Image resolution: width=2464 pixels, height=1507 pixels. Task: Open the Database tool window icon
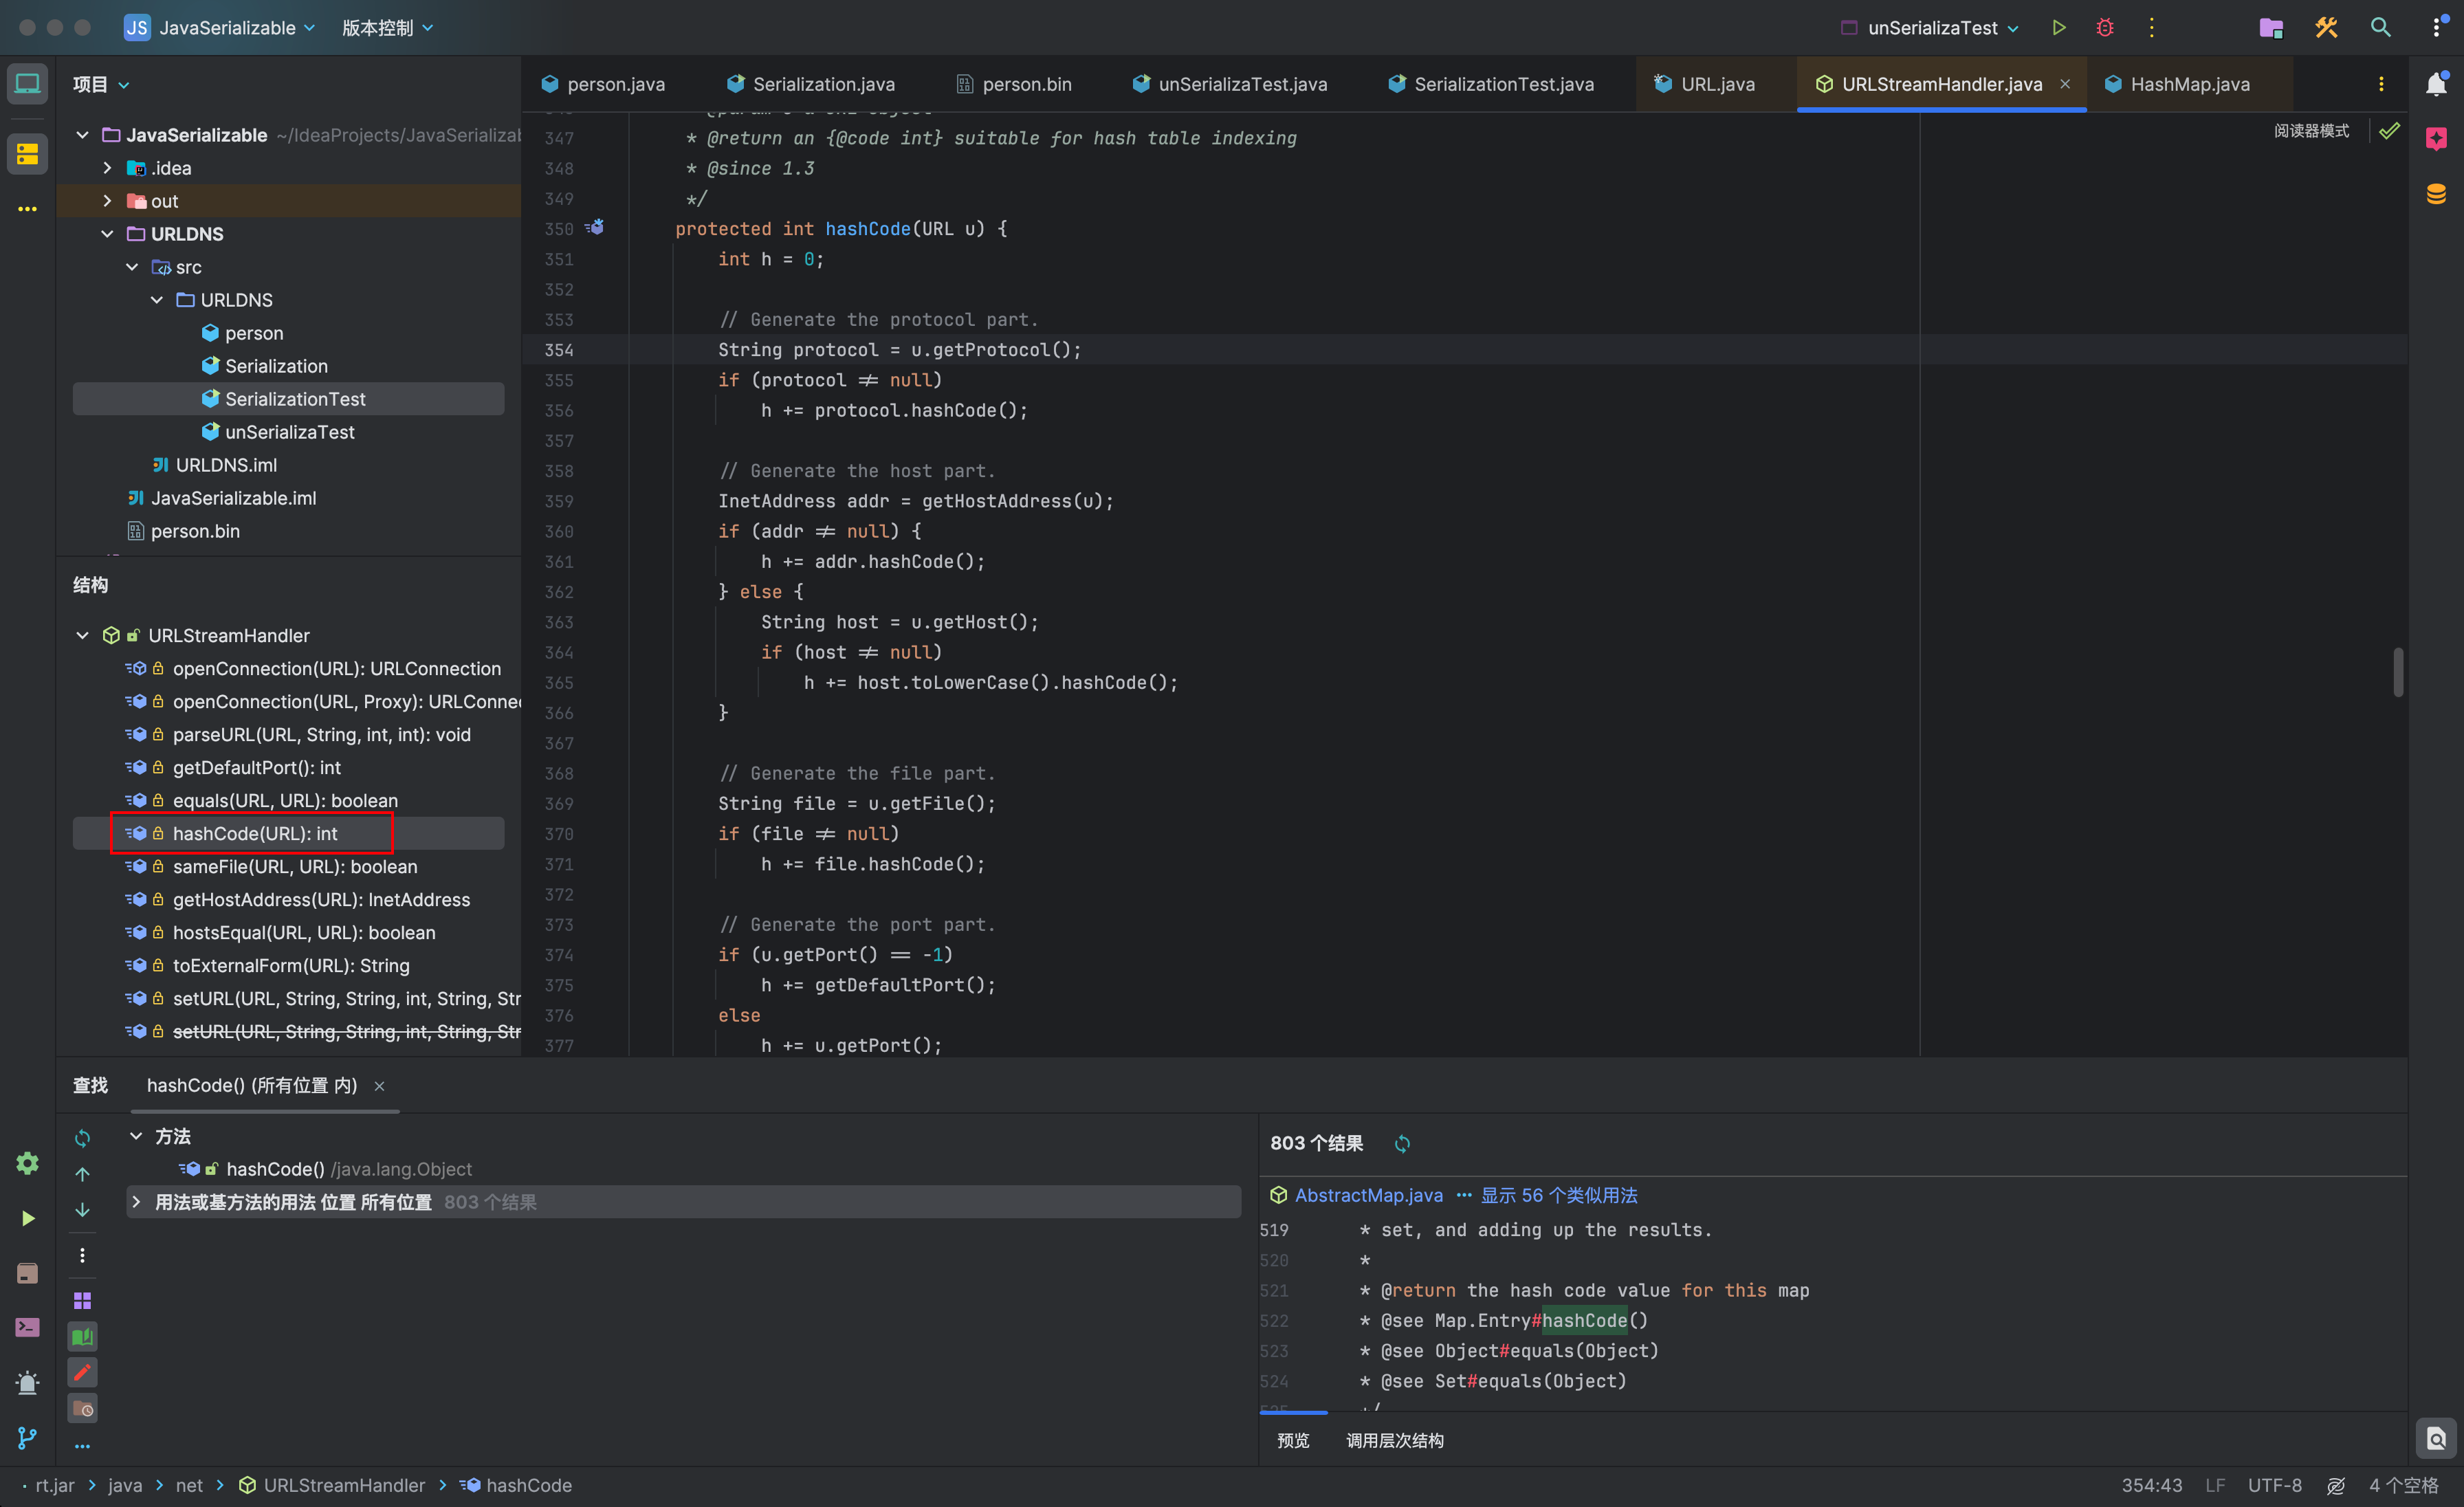click(2436, 194)
